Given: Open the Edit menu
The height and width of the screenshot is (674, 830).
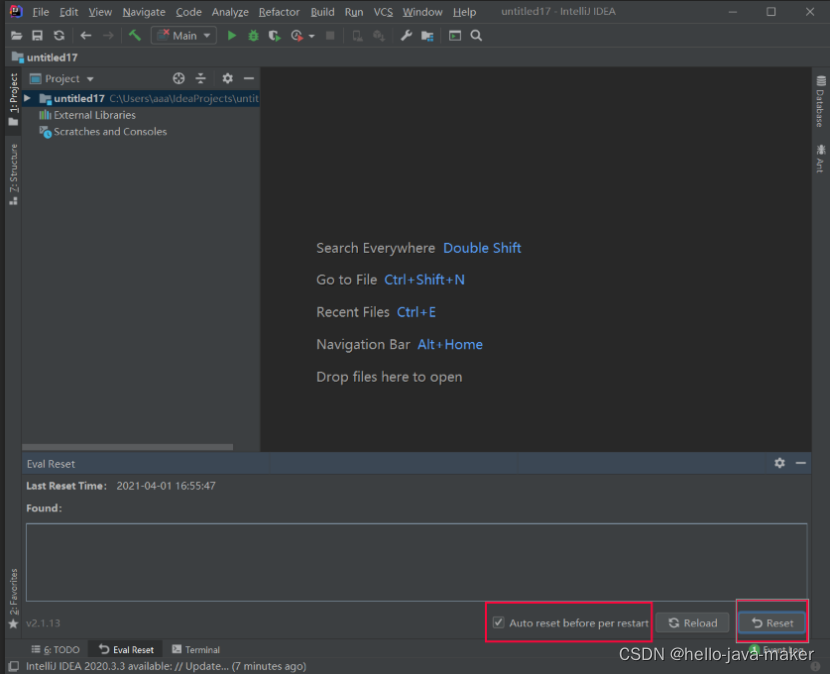Looking at the screenshot, I should click(69, 12).
